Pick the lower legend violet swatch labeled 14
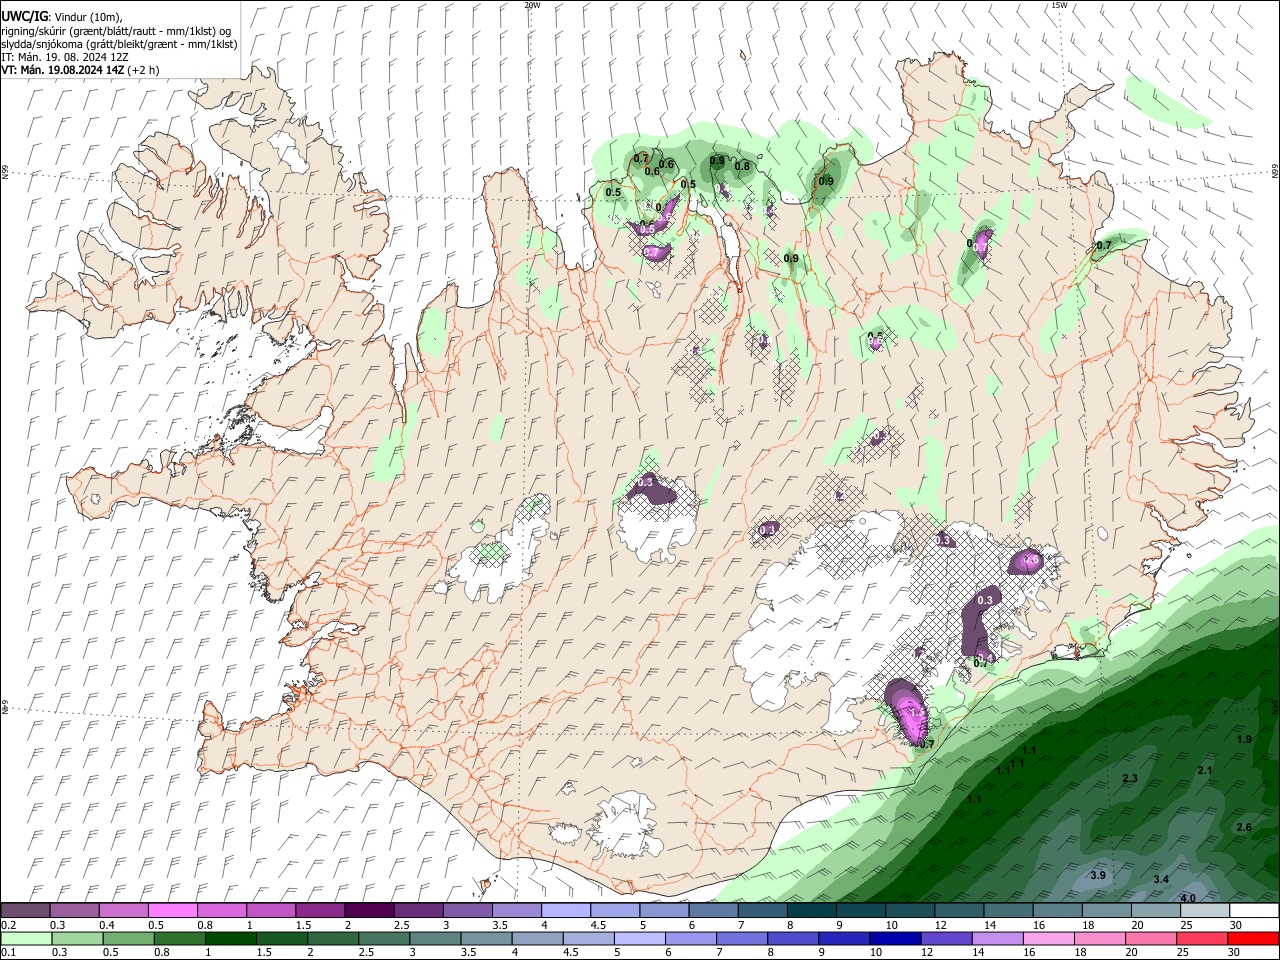The height and width of the screenshot is (960, 1280). (x=998, y=939)
